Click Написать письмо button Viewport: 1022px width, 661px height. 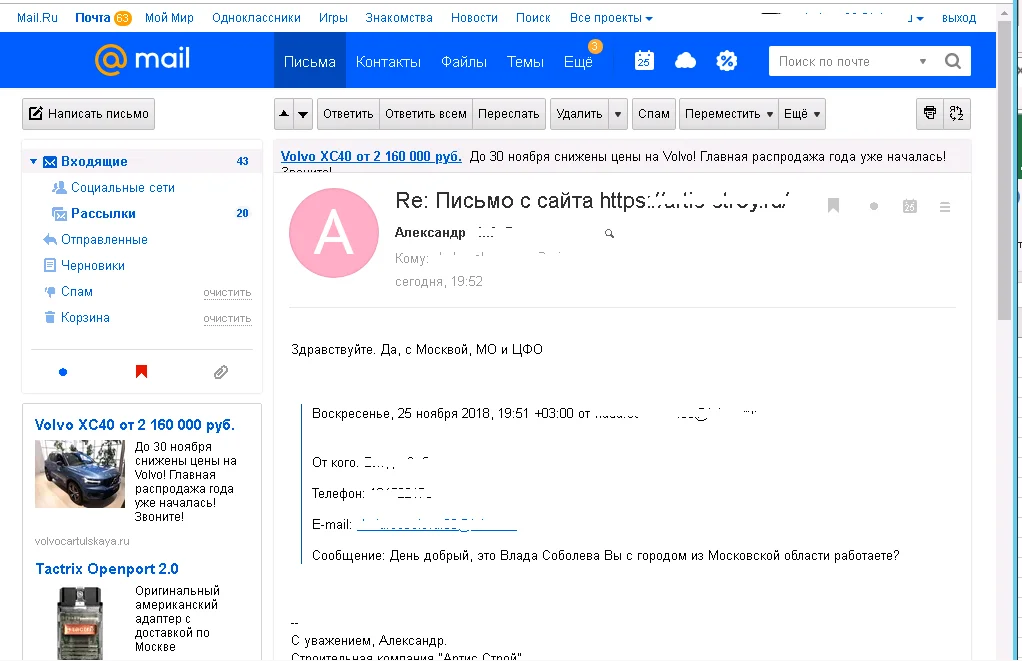pyautogui.click(x=89, y=113)
